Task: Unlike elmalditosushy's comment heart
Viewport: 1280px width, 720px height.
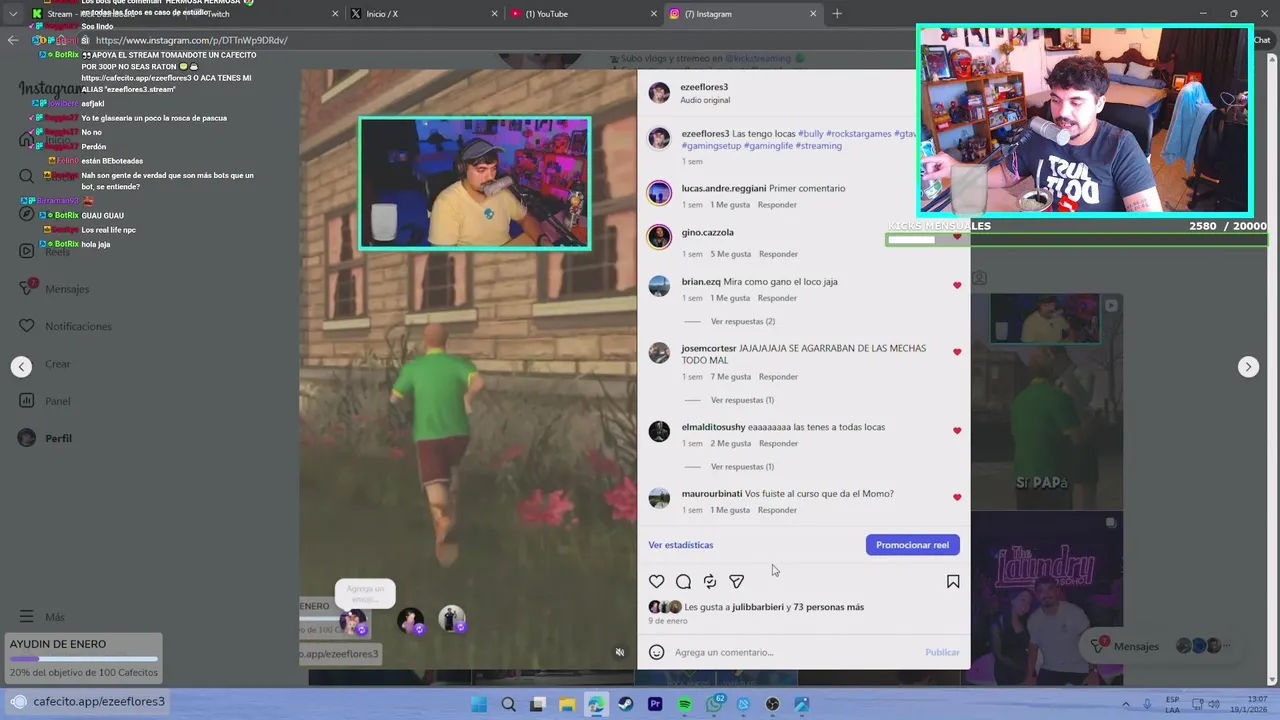Action: coord(957,431)
